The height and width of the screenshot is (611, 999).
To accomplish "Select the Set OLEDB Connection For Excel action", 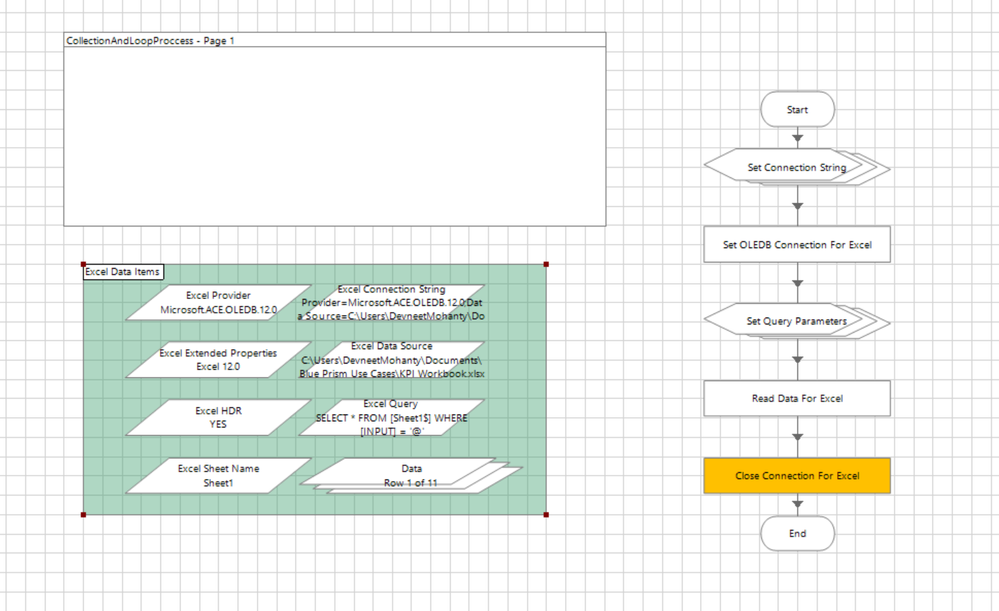I will click(x=796, y=244).
